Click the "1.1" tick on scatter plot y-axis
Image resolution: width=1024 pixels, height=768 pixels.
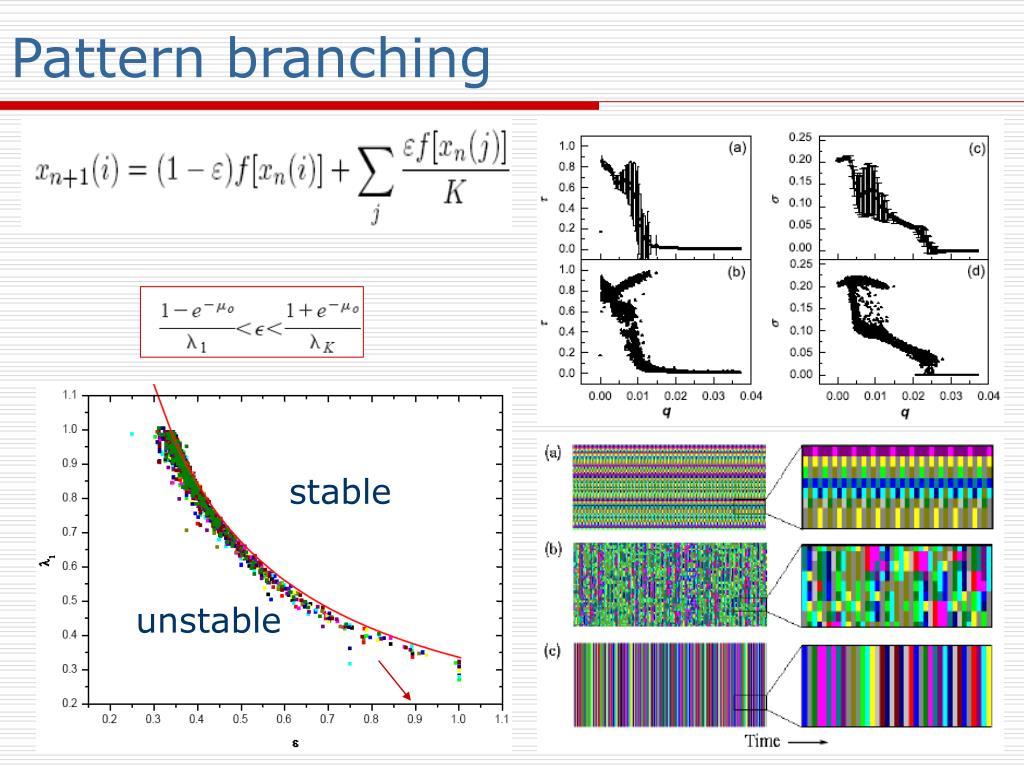coord(70,394)
